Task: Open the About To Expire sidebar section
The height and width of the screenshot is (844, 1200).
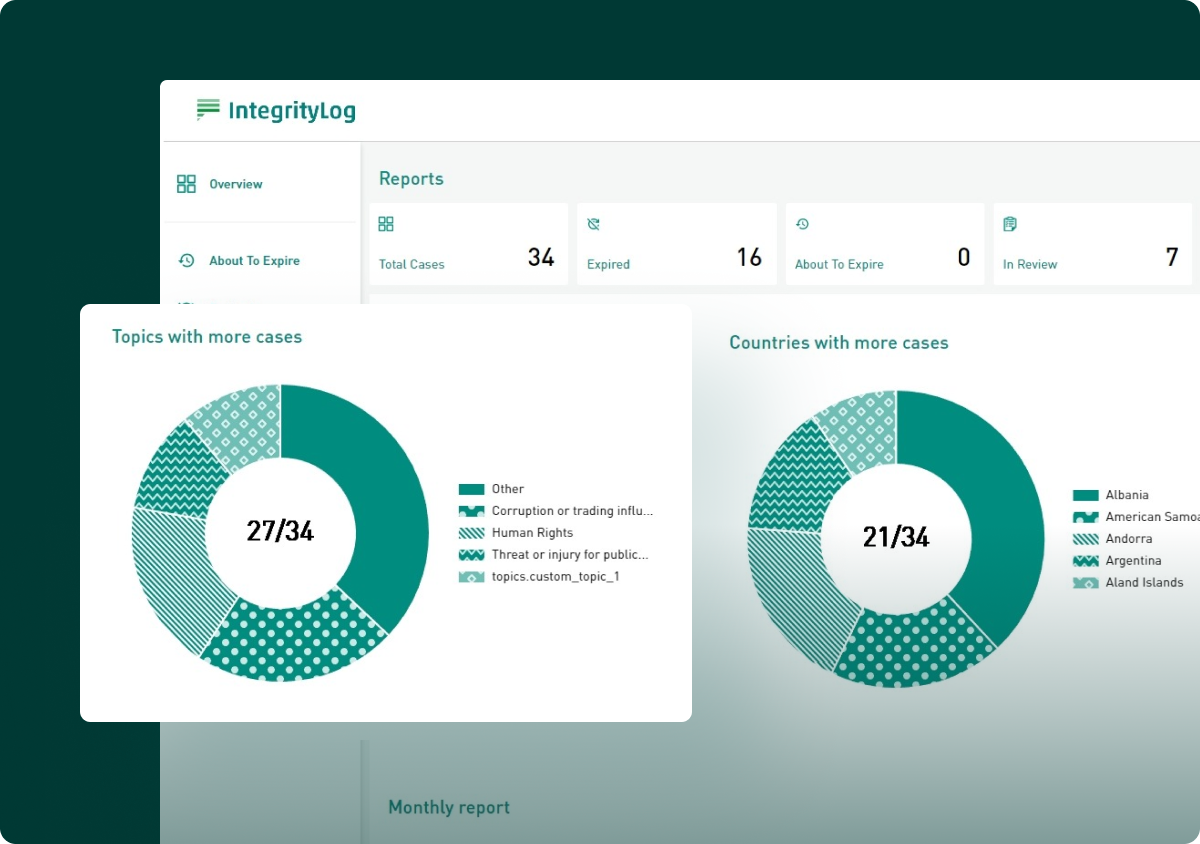Action: point(254,260)
